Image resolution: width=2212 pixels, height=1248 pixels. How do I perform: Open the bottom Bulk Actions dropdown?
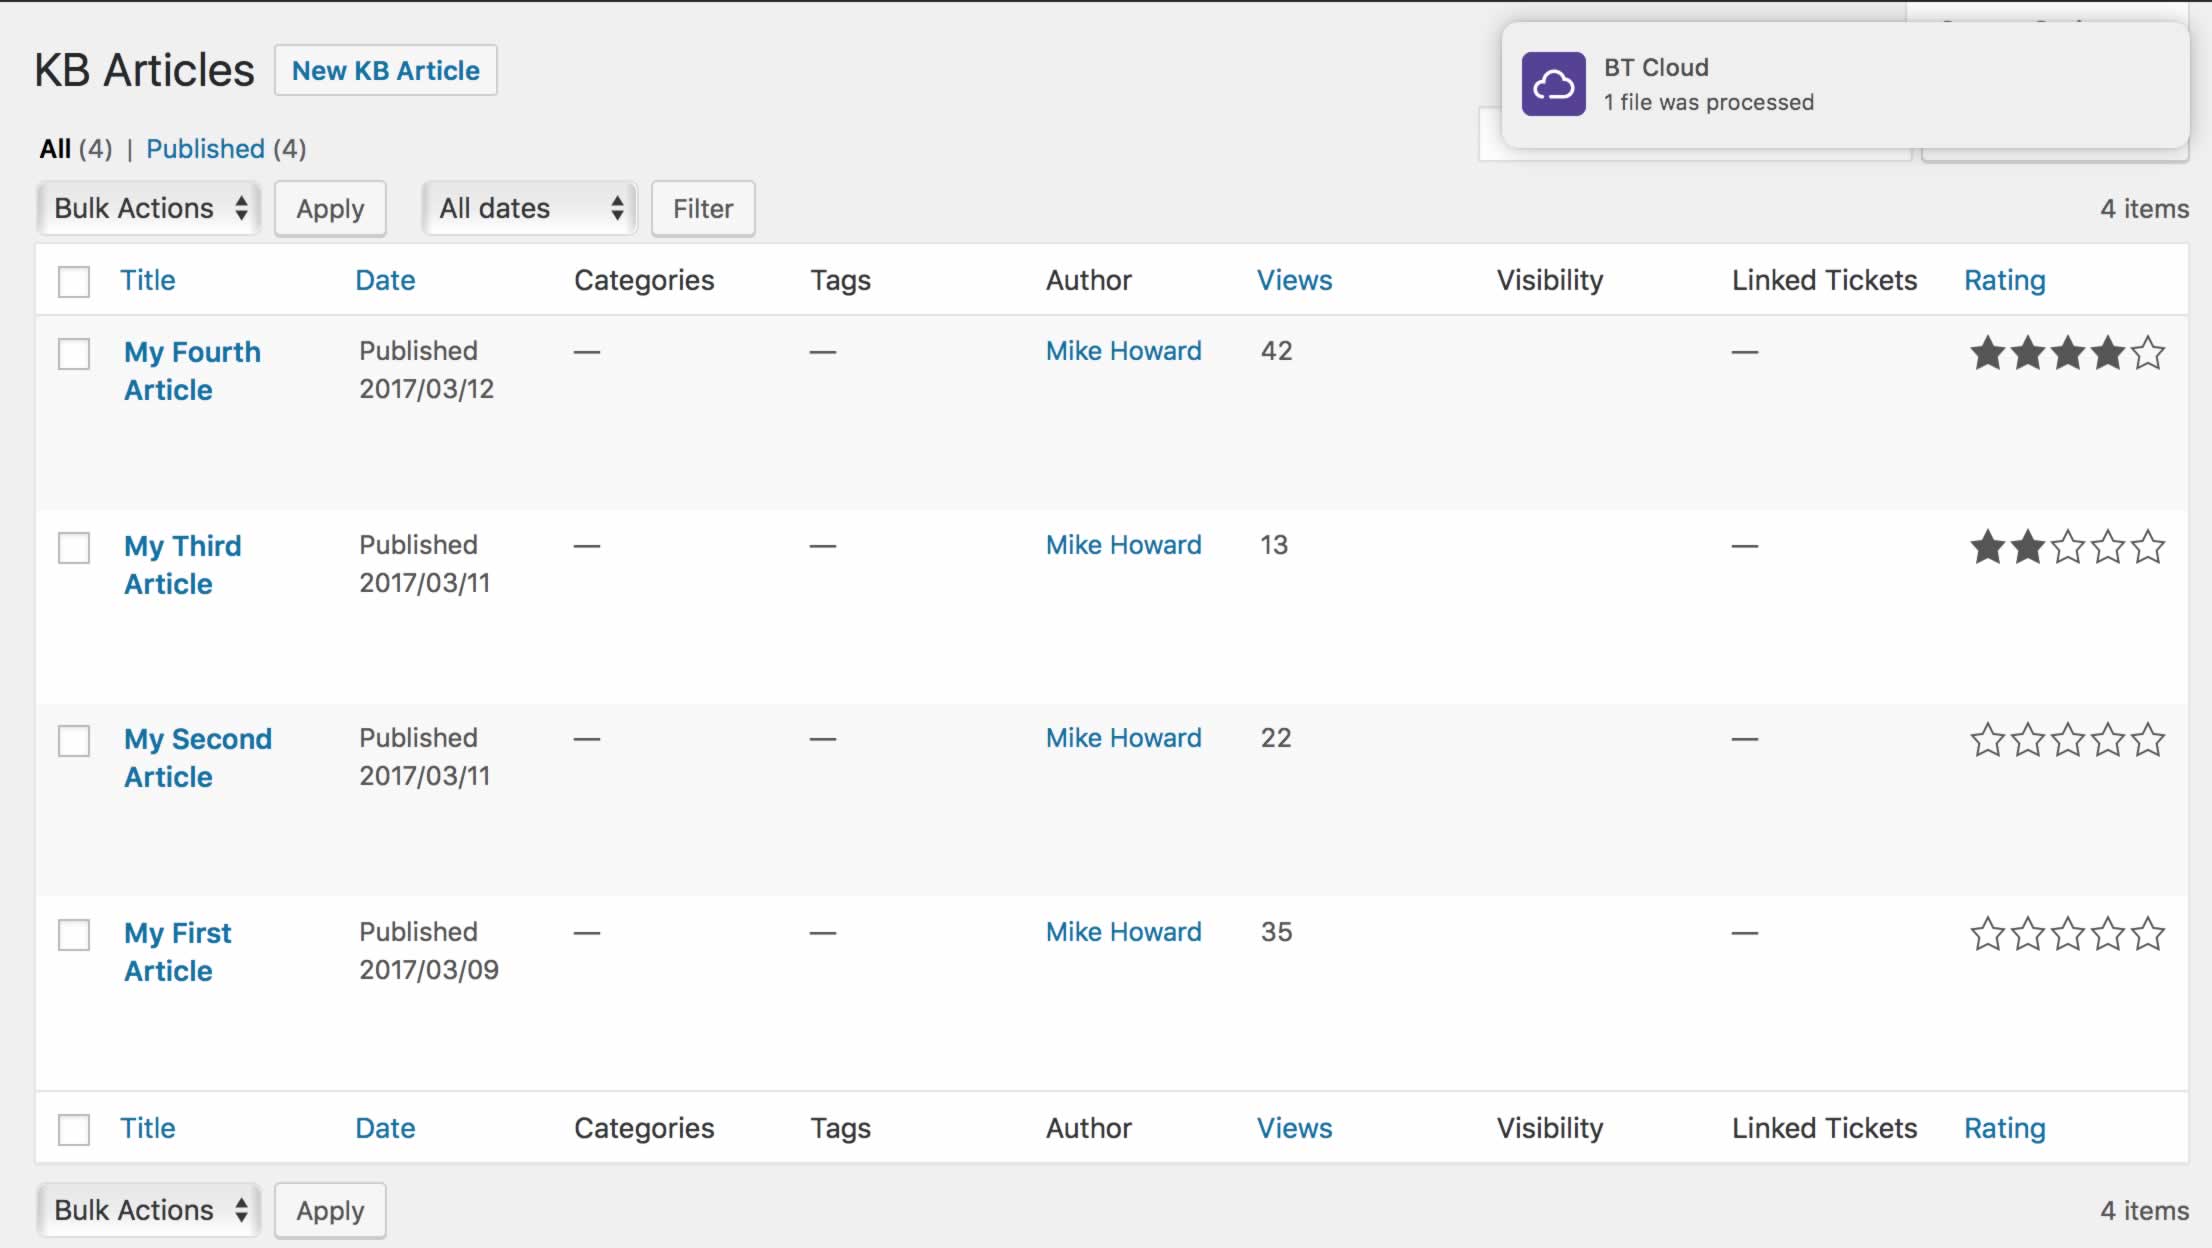(149, 1210)
